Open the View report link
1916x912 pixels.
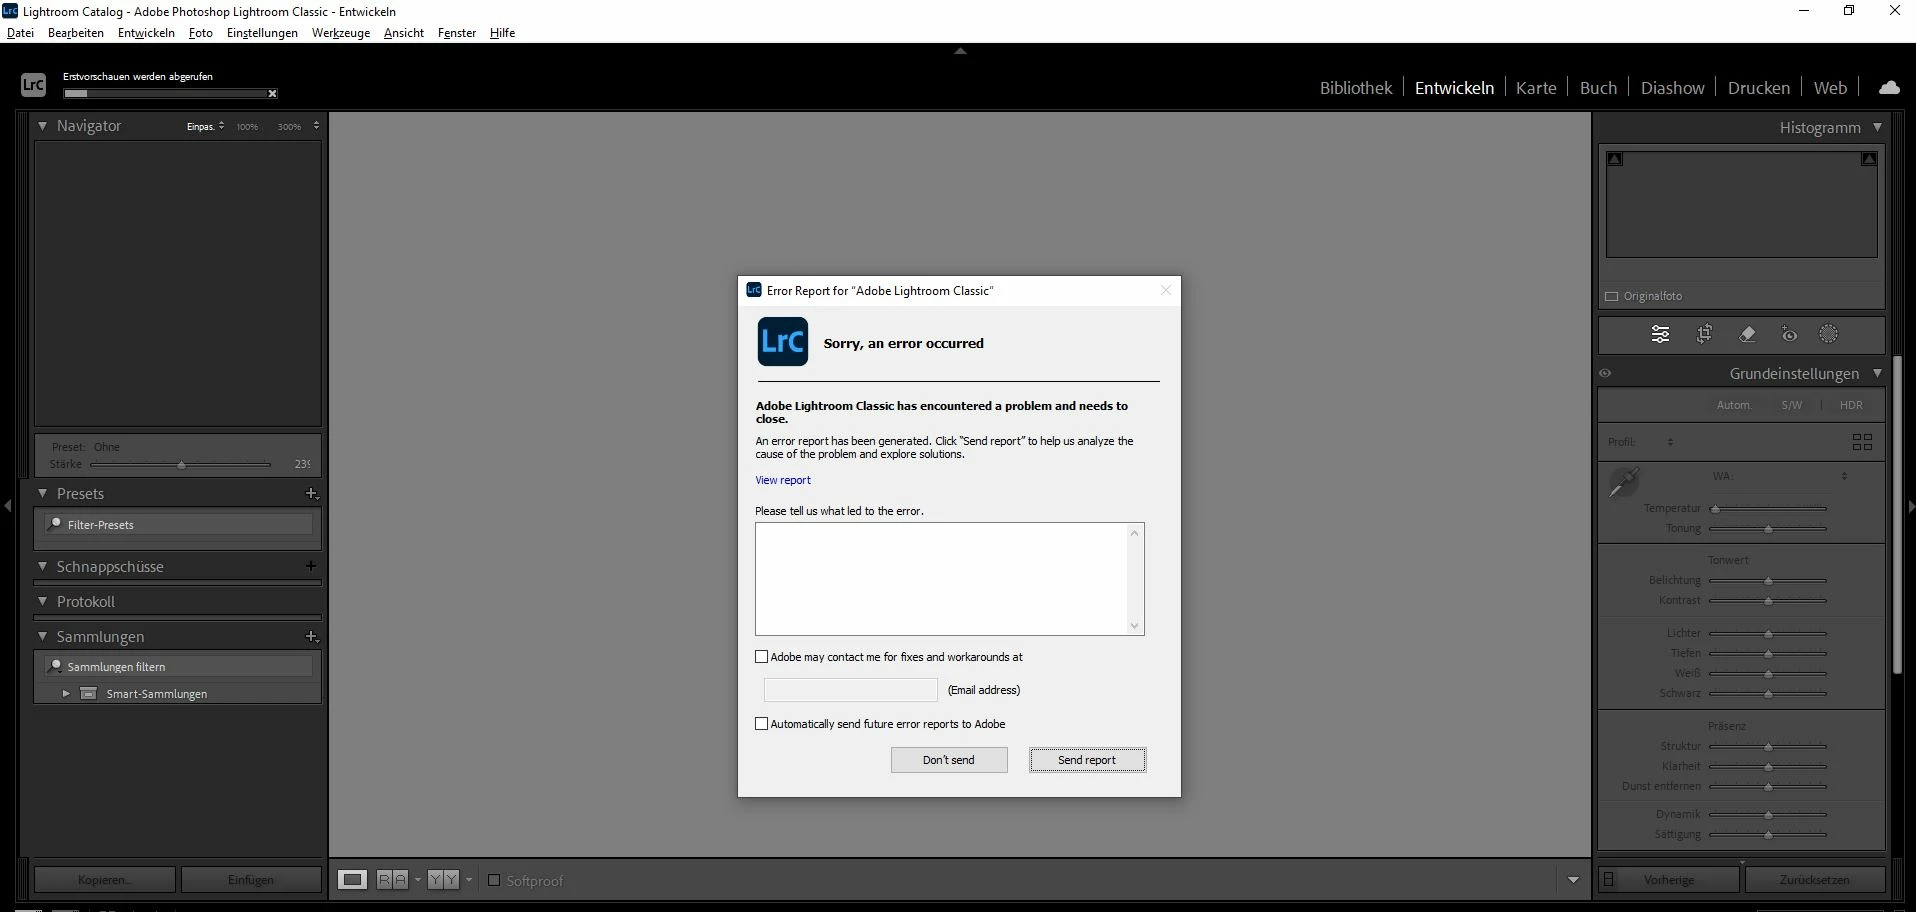coord(783,480)
